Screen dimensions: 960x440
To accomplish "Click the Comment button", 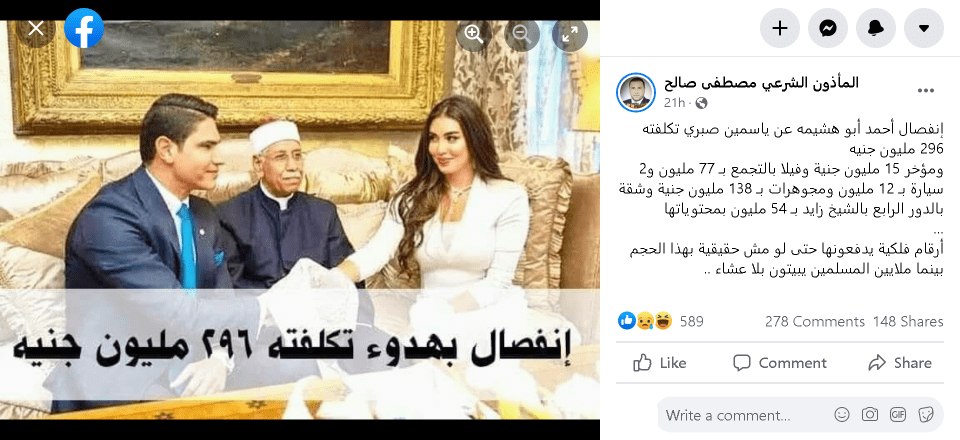I will [x=780, y=363].
